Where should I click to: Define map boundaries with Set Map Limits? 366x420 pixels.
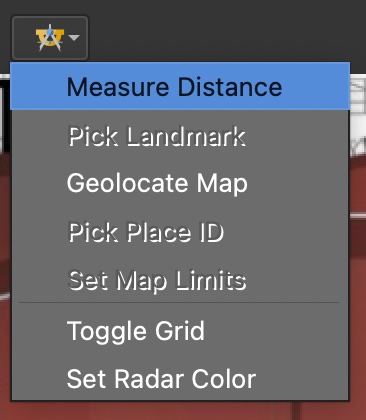click(180, 280)
